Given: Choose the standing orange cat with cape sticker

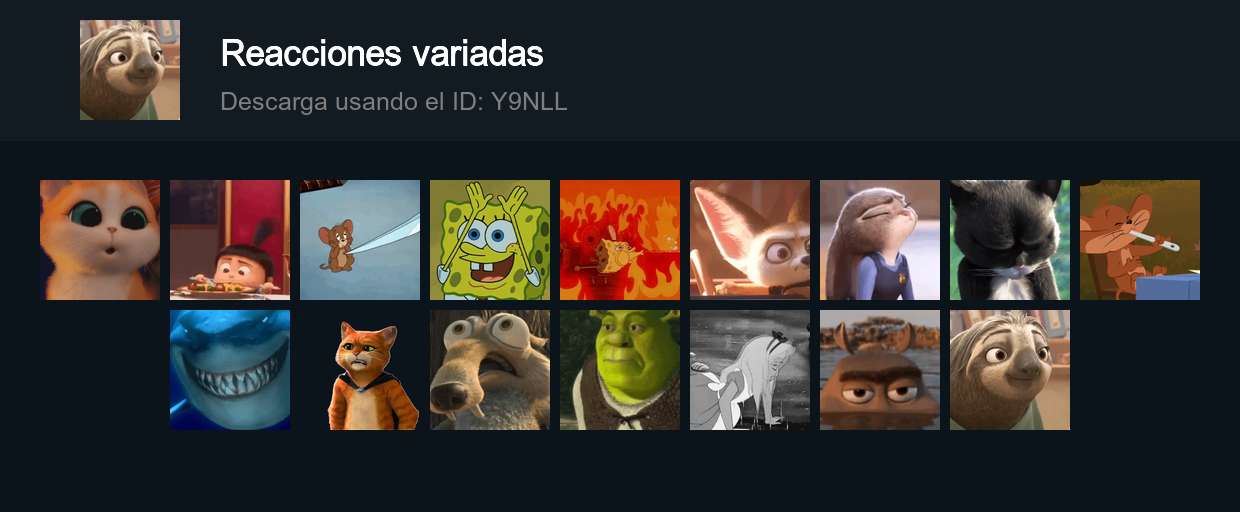Looking at the screenshot, I should pyautogui.click(x=360, y=370).
